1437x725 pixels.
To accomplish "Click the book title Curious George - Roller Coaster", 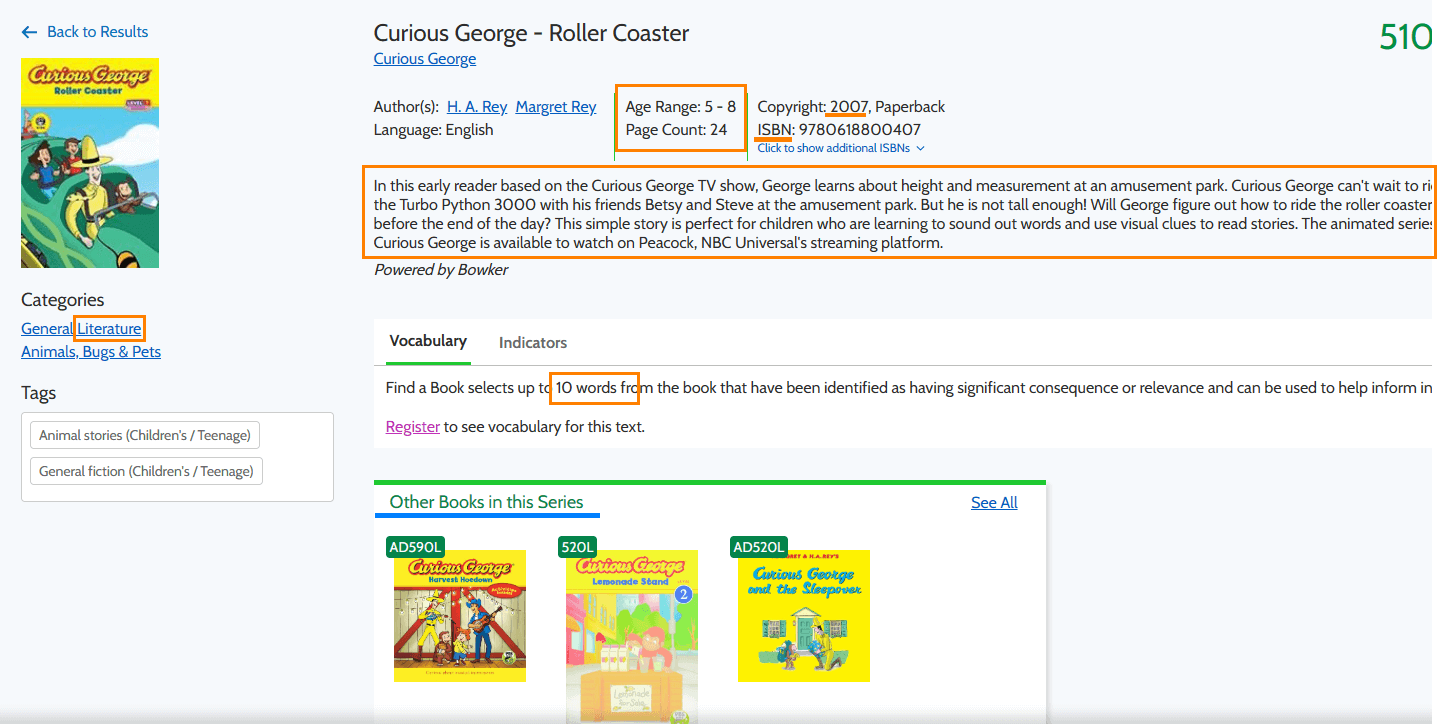I will (531, 33).
